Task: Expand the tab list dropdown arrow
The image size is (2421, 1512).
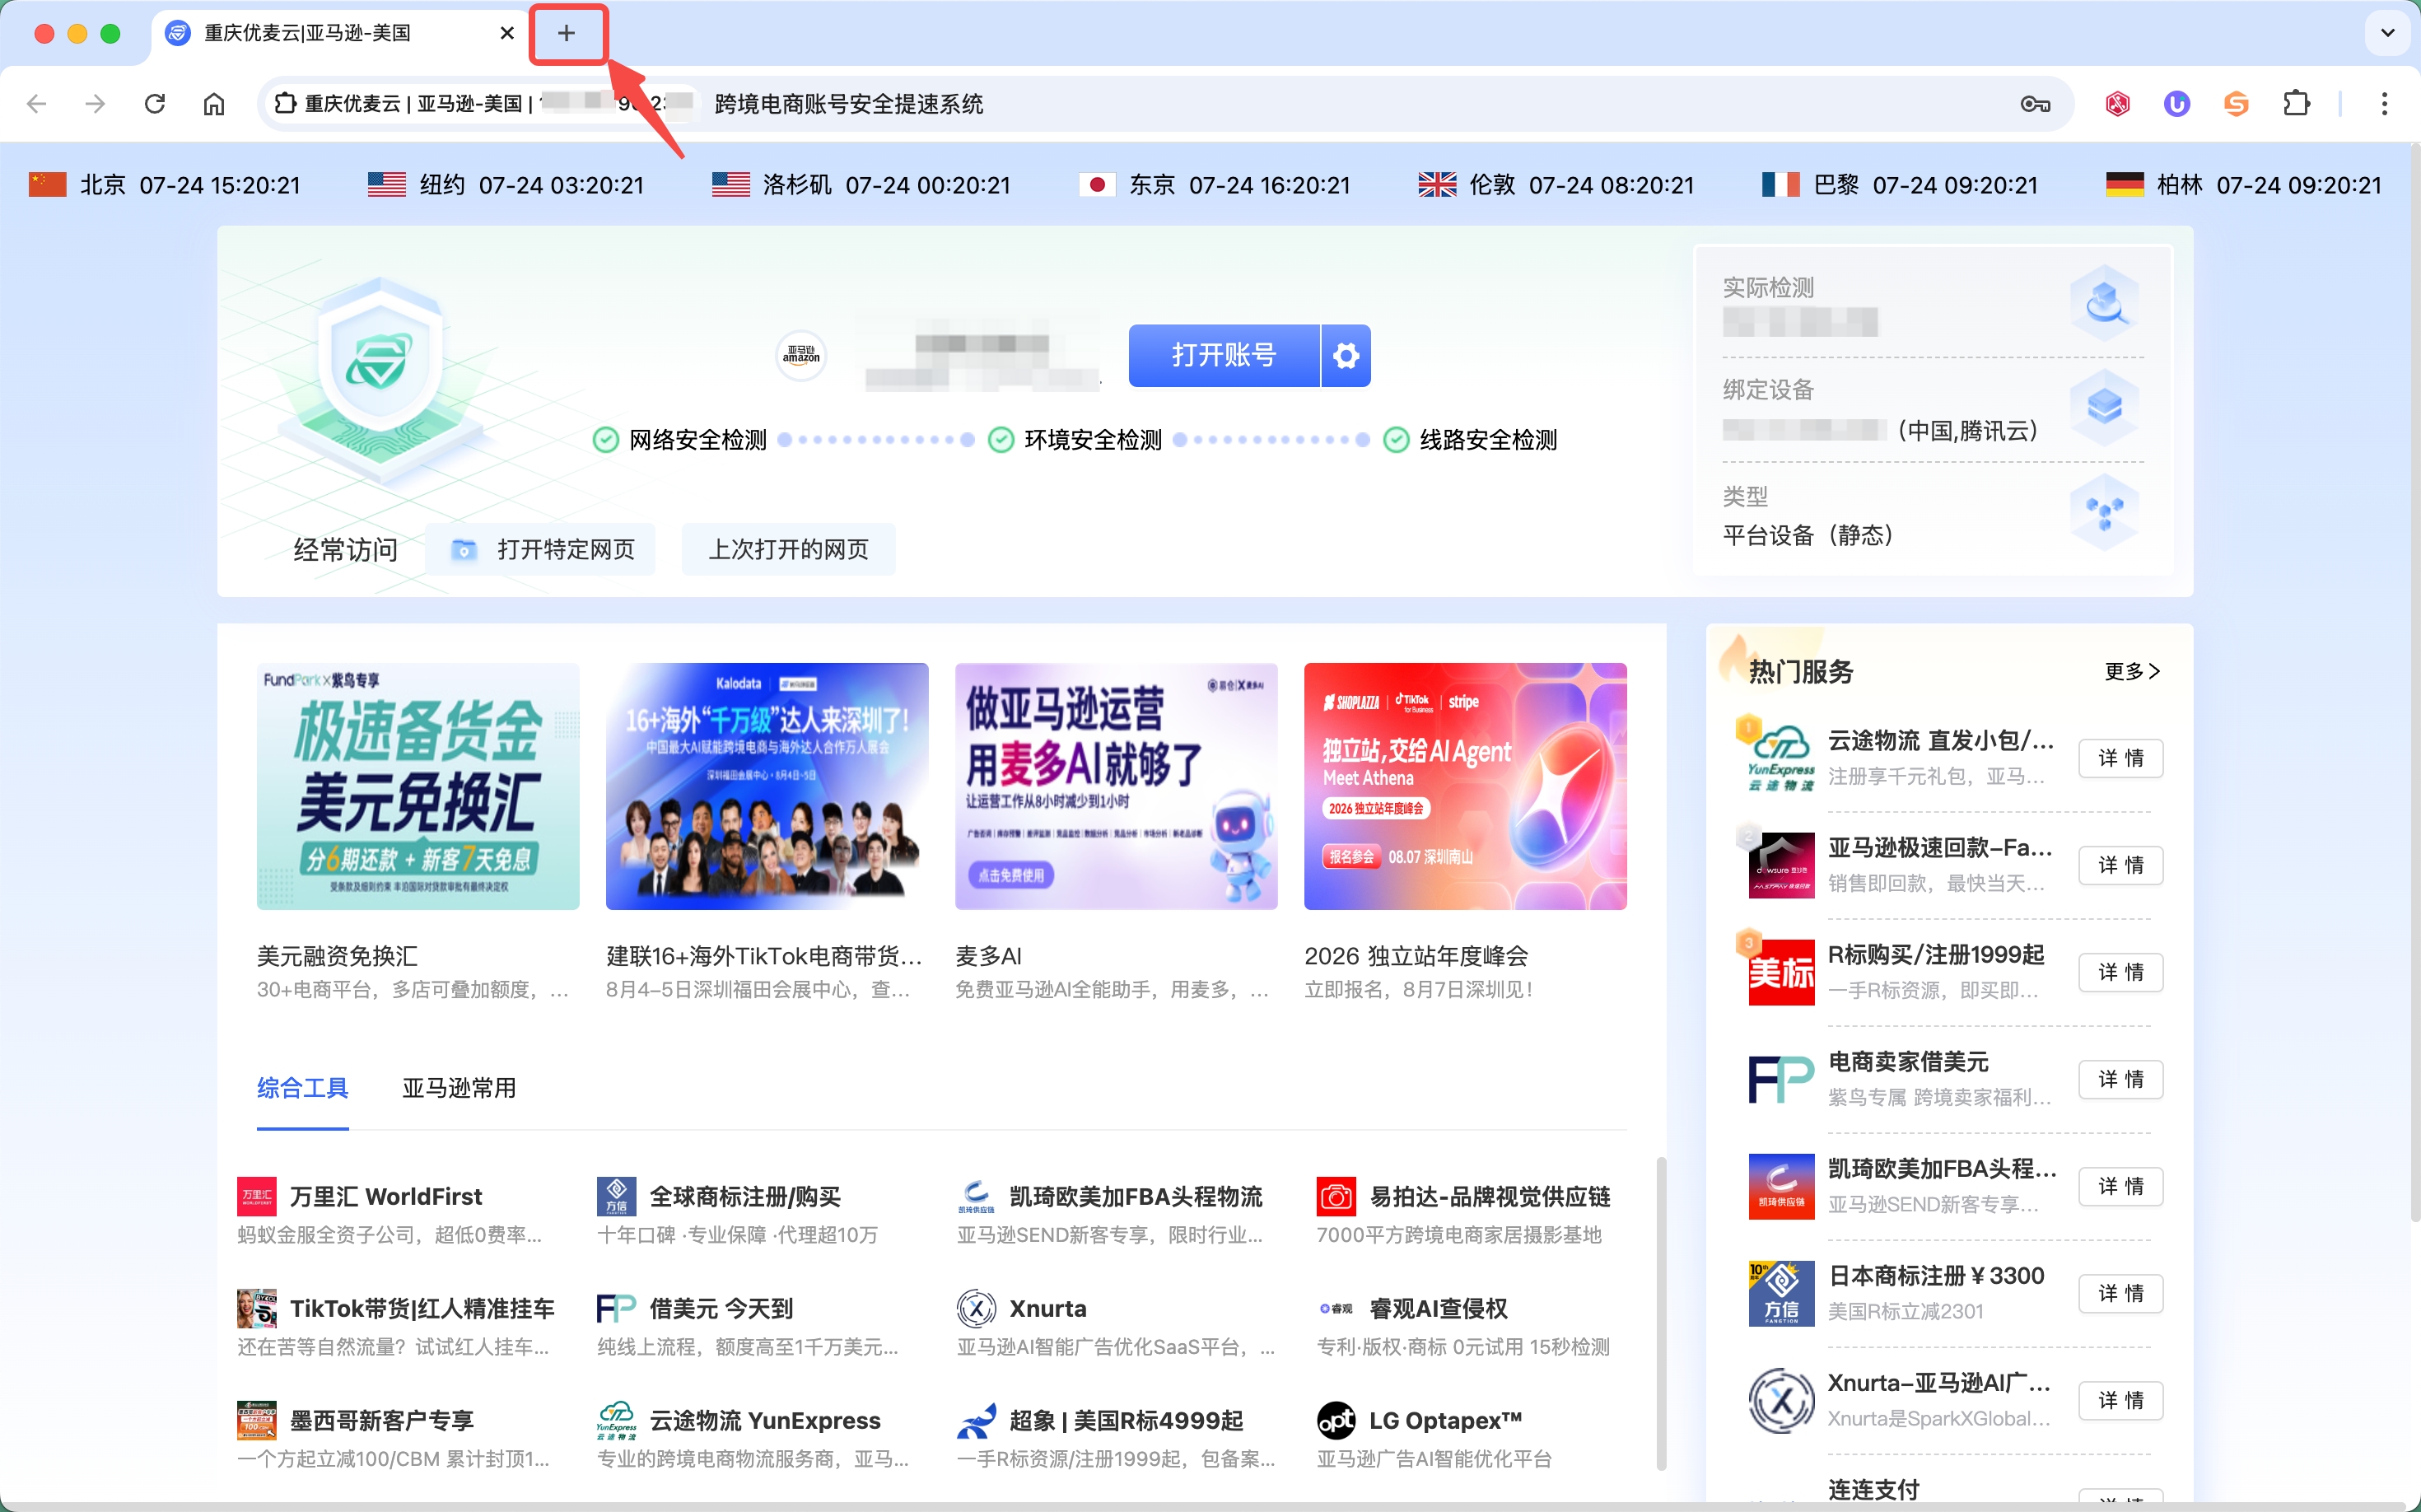Action: (x=2387, y=33)
